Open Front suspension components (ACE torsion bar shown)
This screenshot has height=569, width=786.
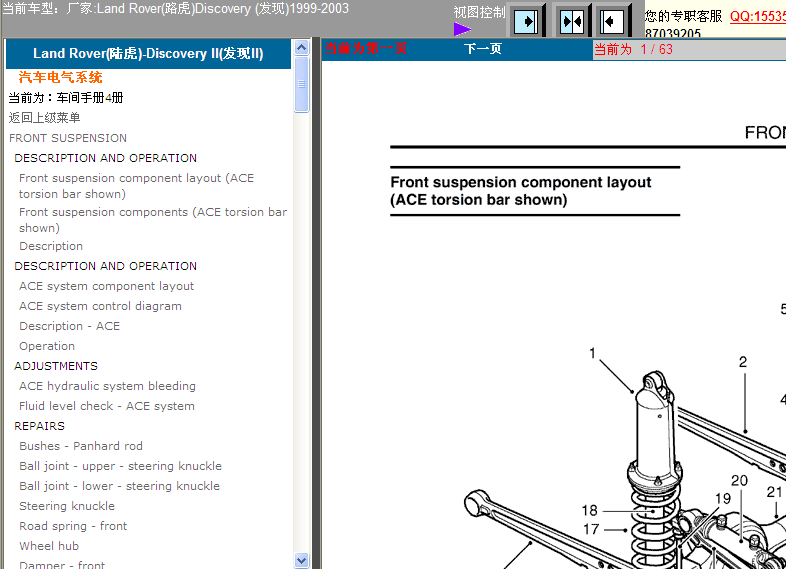pyautogui.click(x=153, y=220)
